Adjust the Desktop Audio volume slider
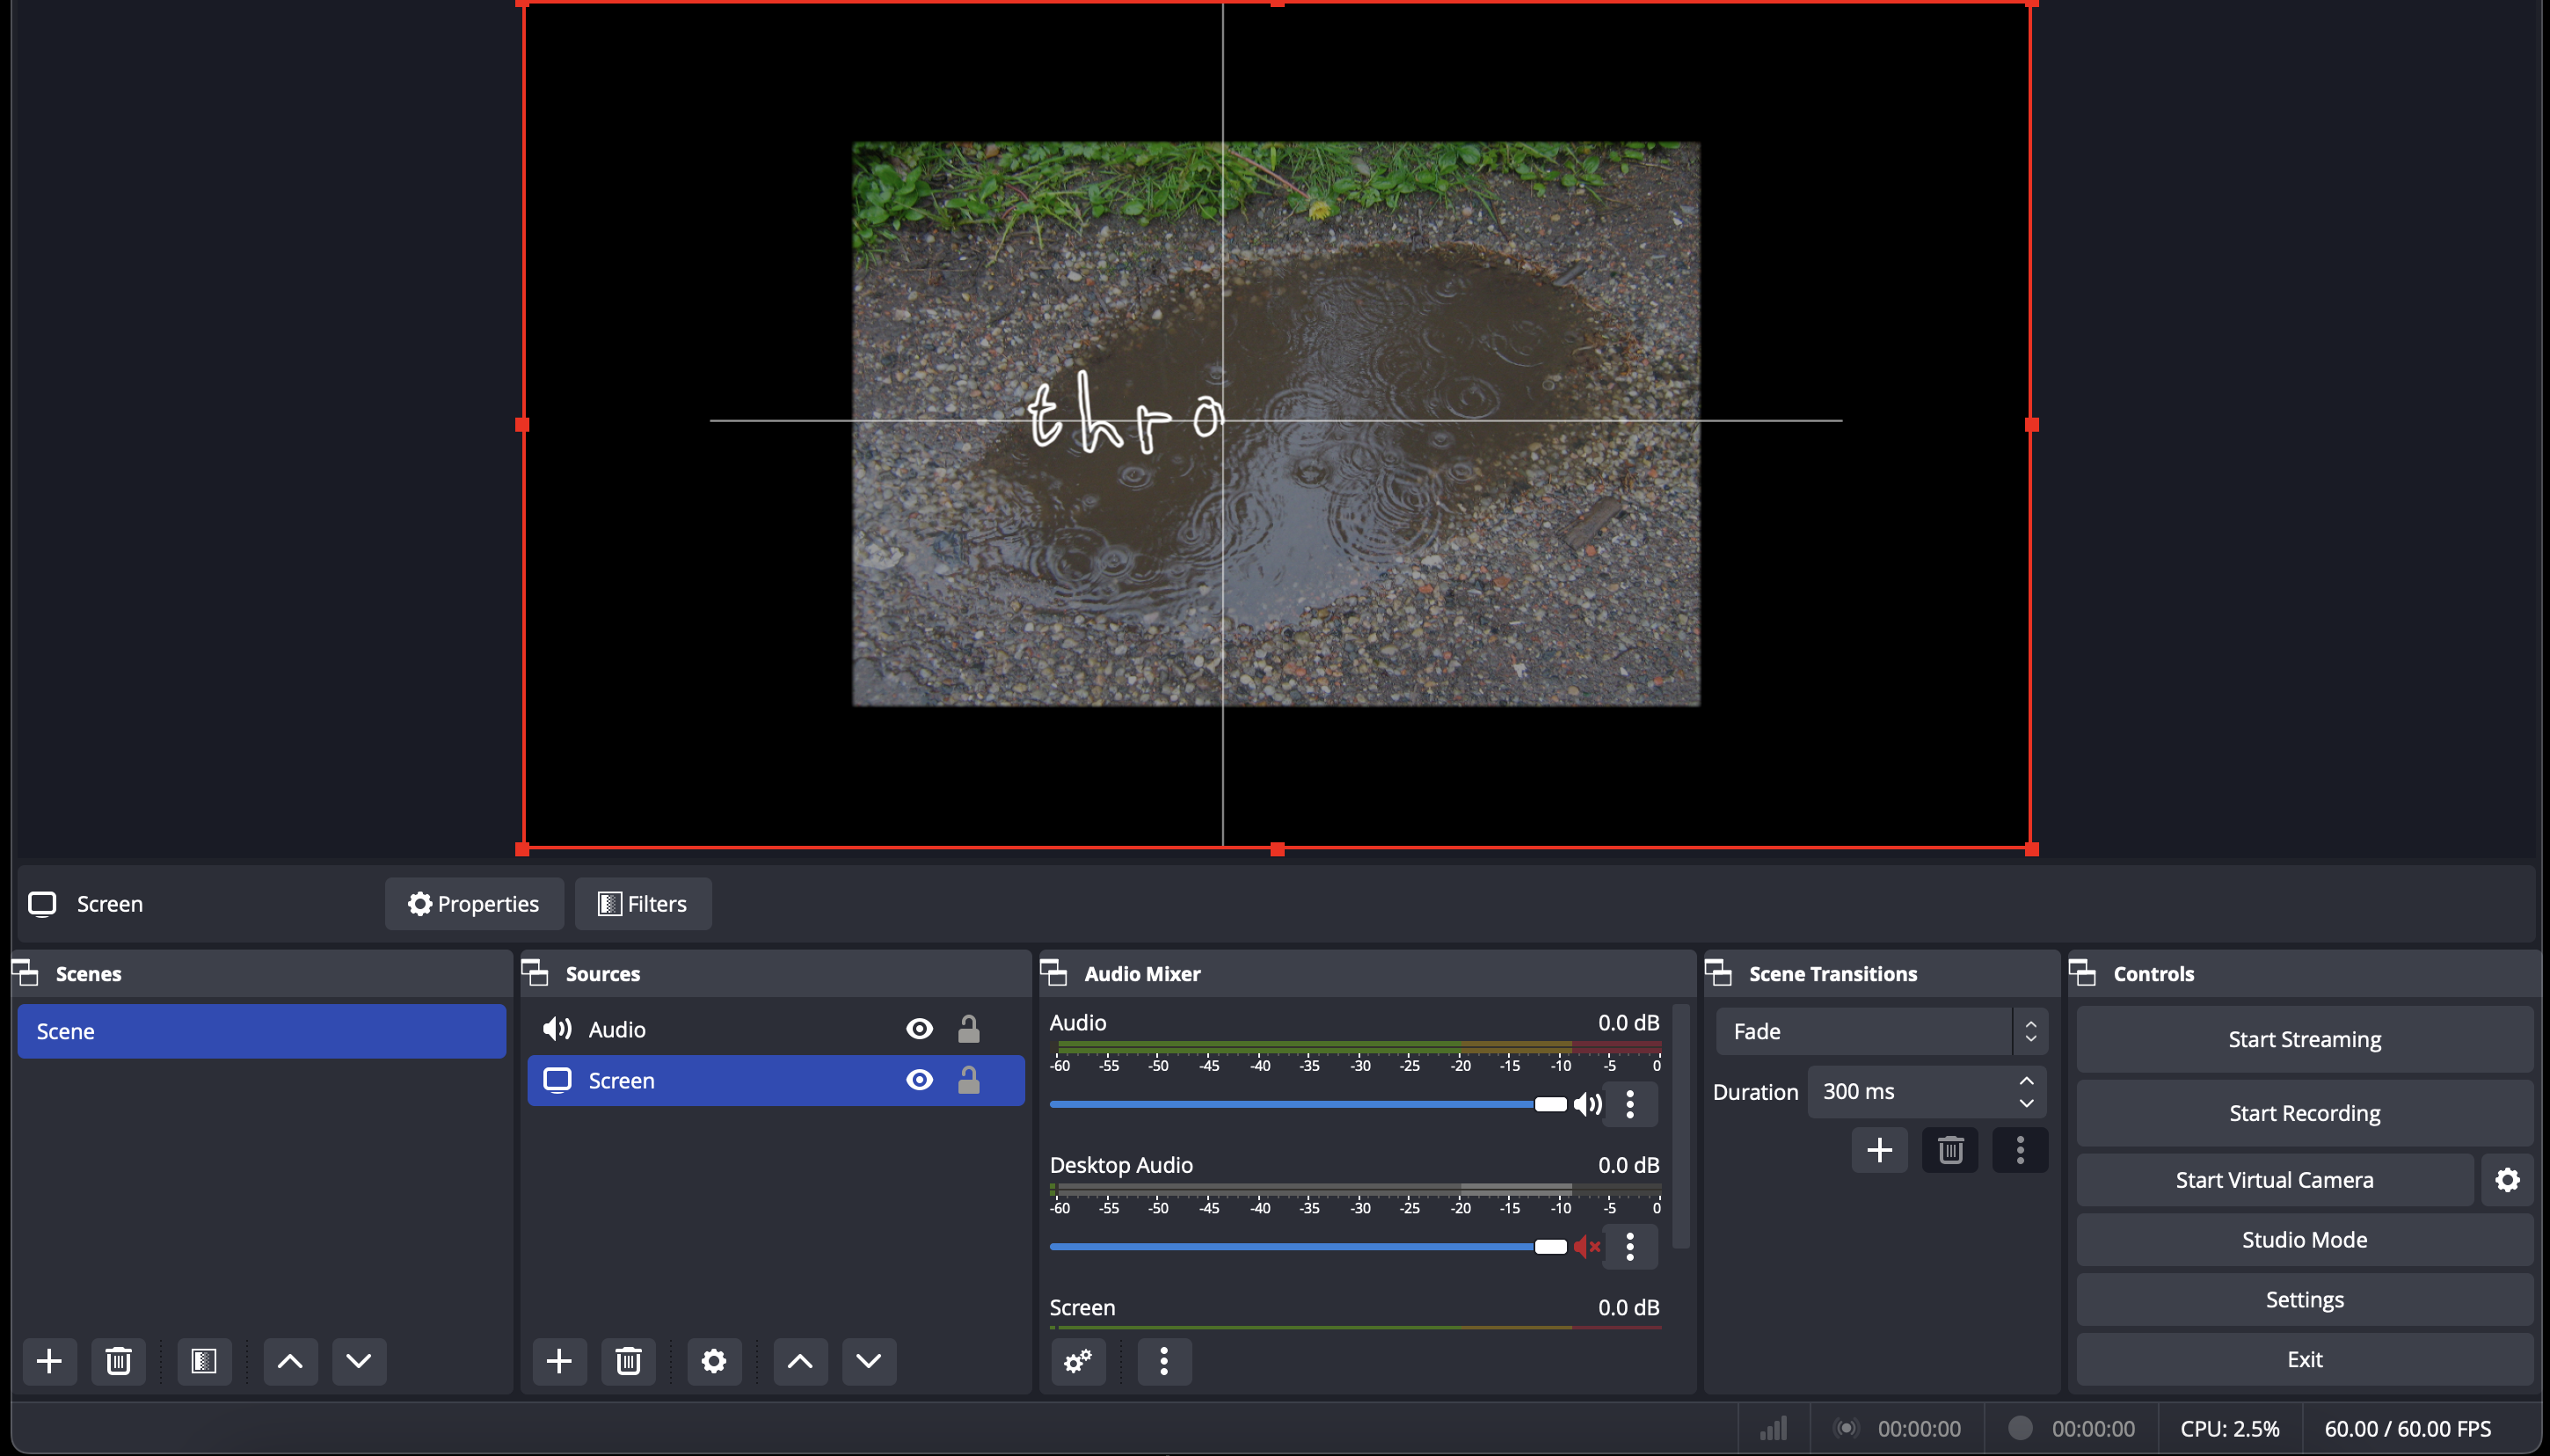The width and height of the screenshot is (2550, 1456). (x=1308, y=1246)
